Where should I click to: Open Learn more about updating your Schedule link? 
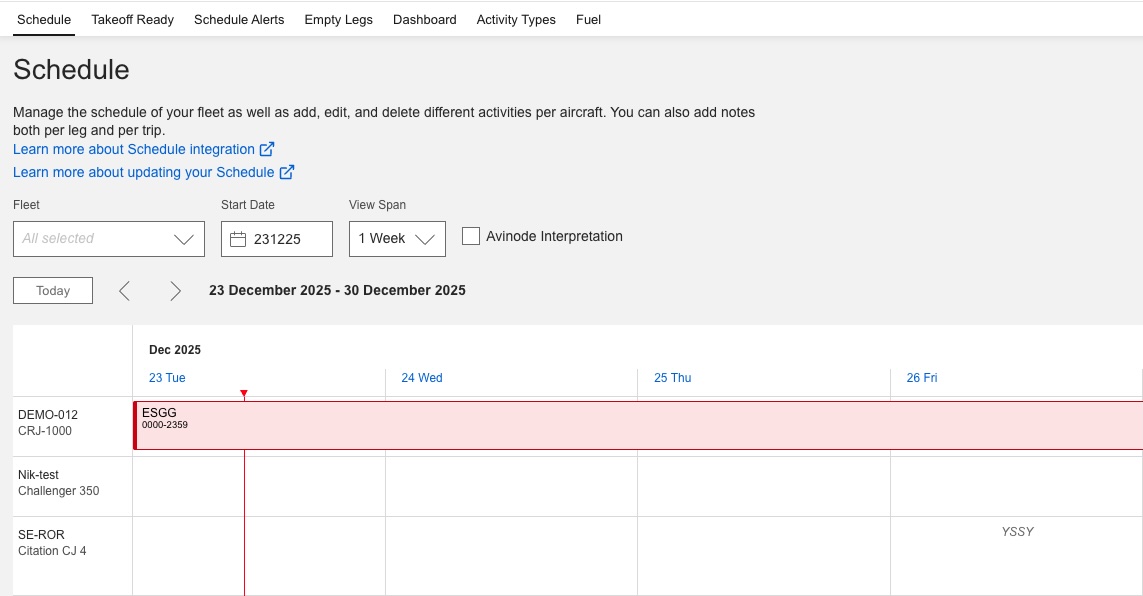tap(143, 172)
